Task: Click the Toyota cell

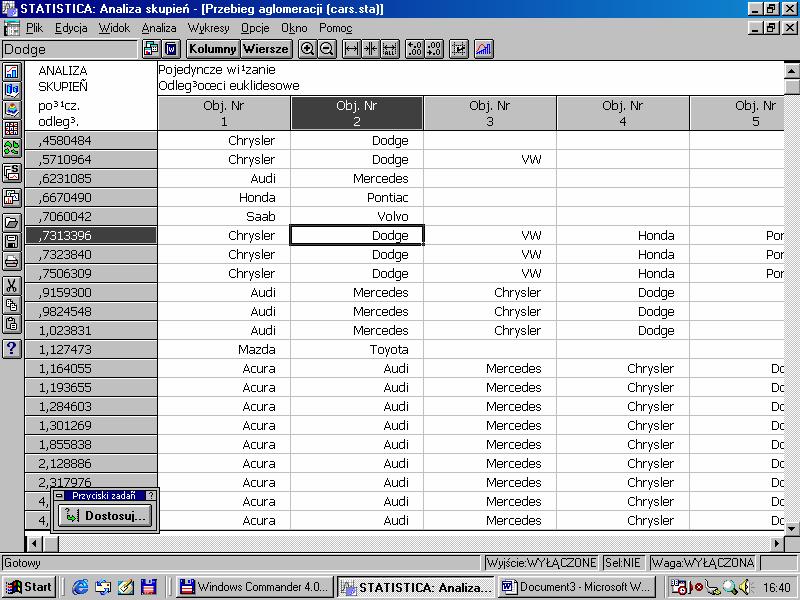Action: (x=357, y=349)
